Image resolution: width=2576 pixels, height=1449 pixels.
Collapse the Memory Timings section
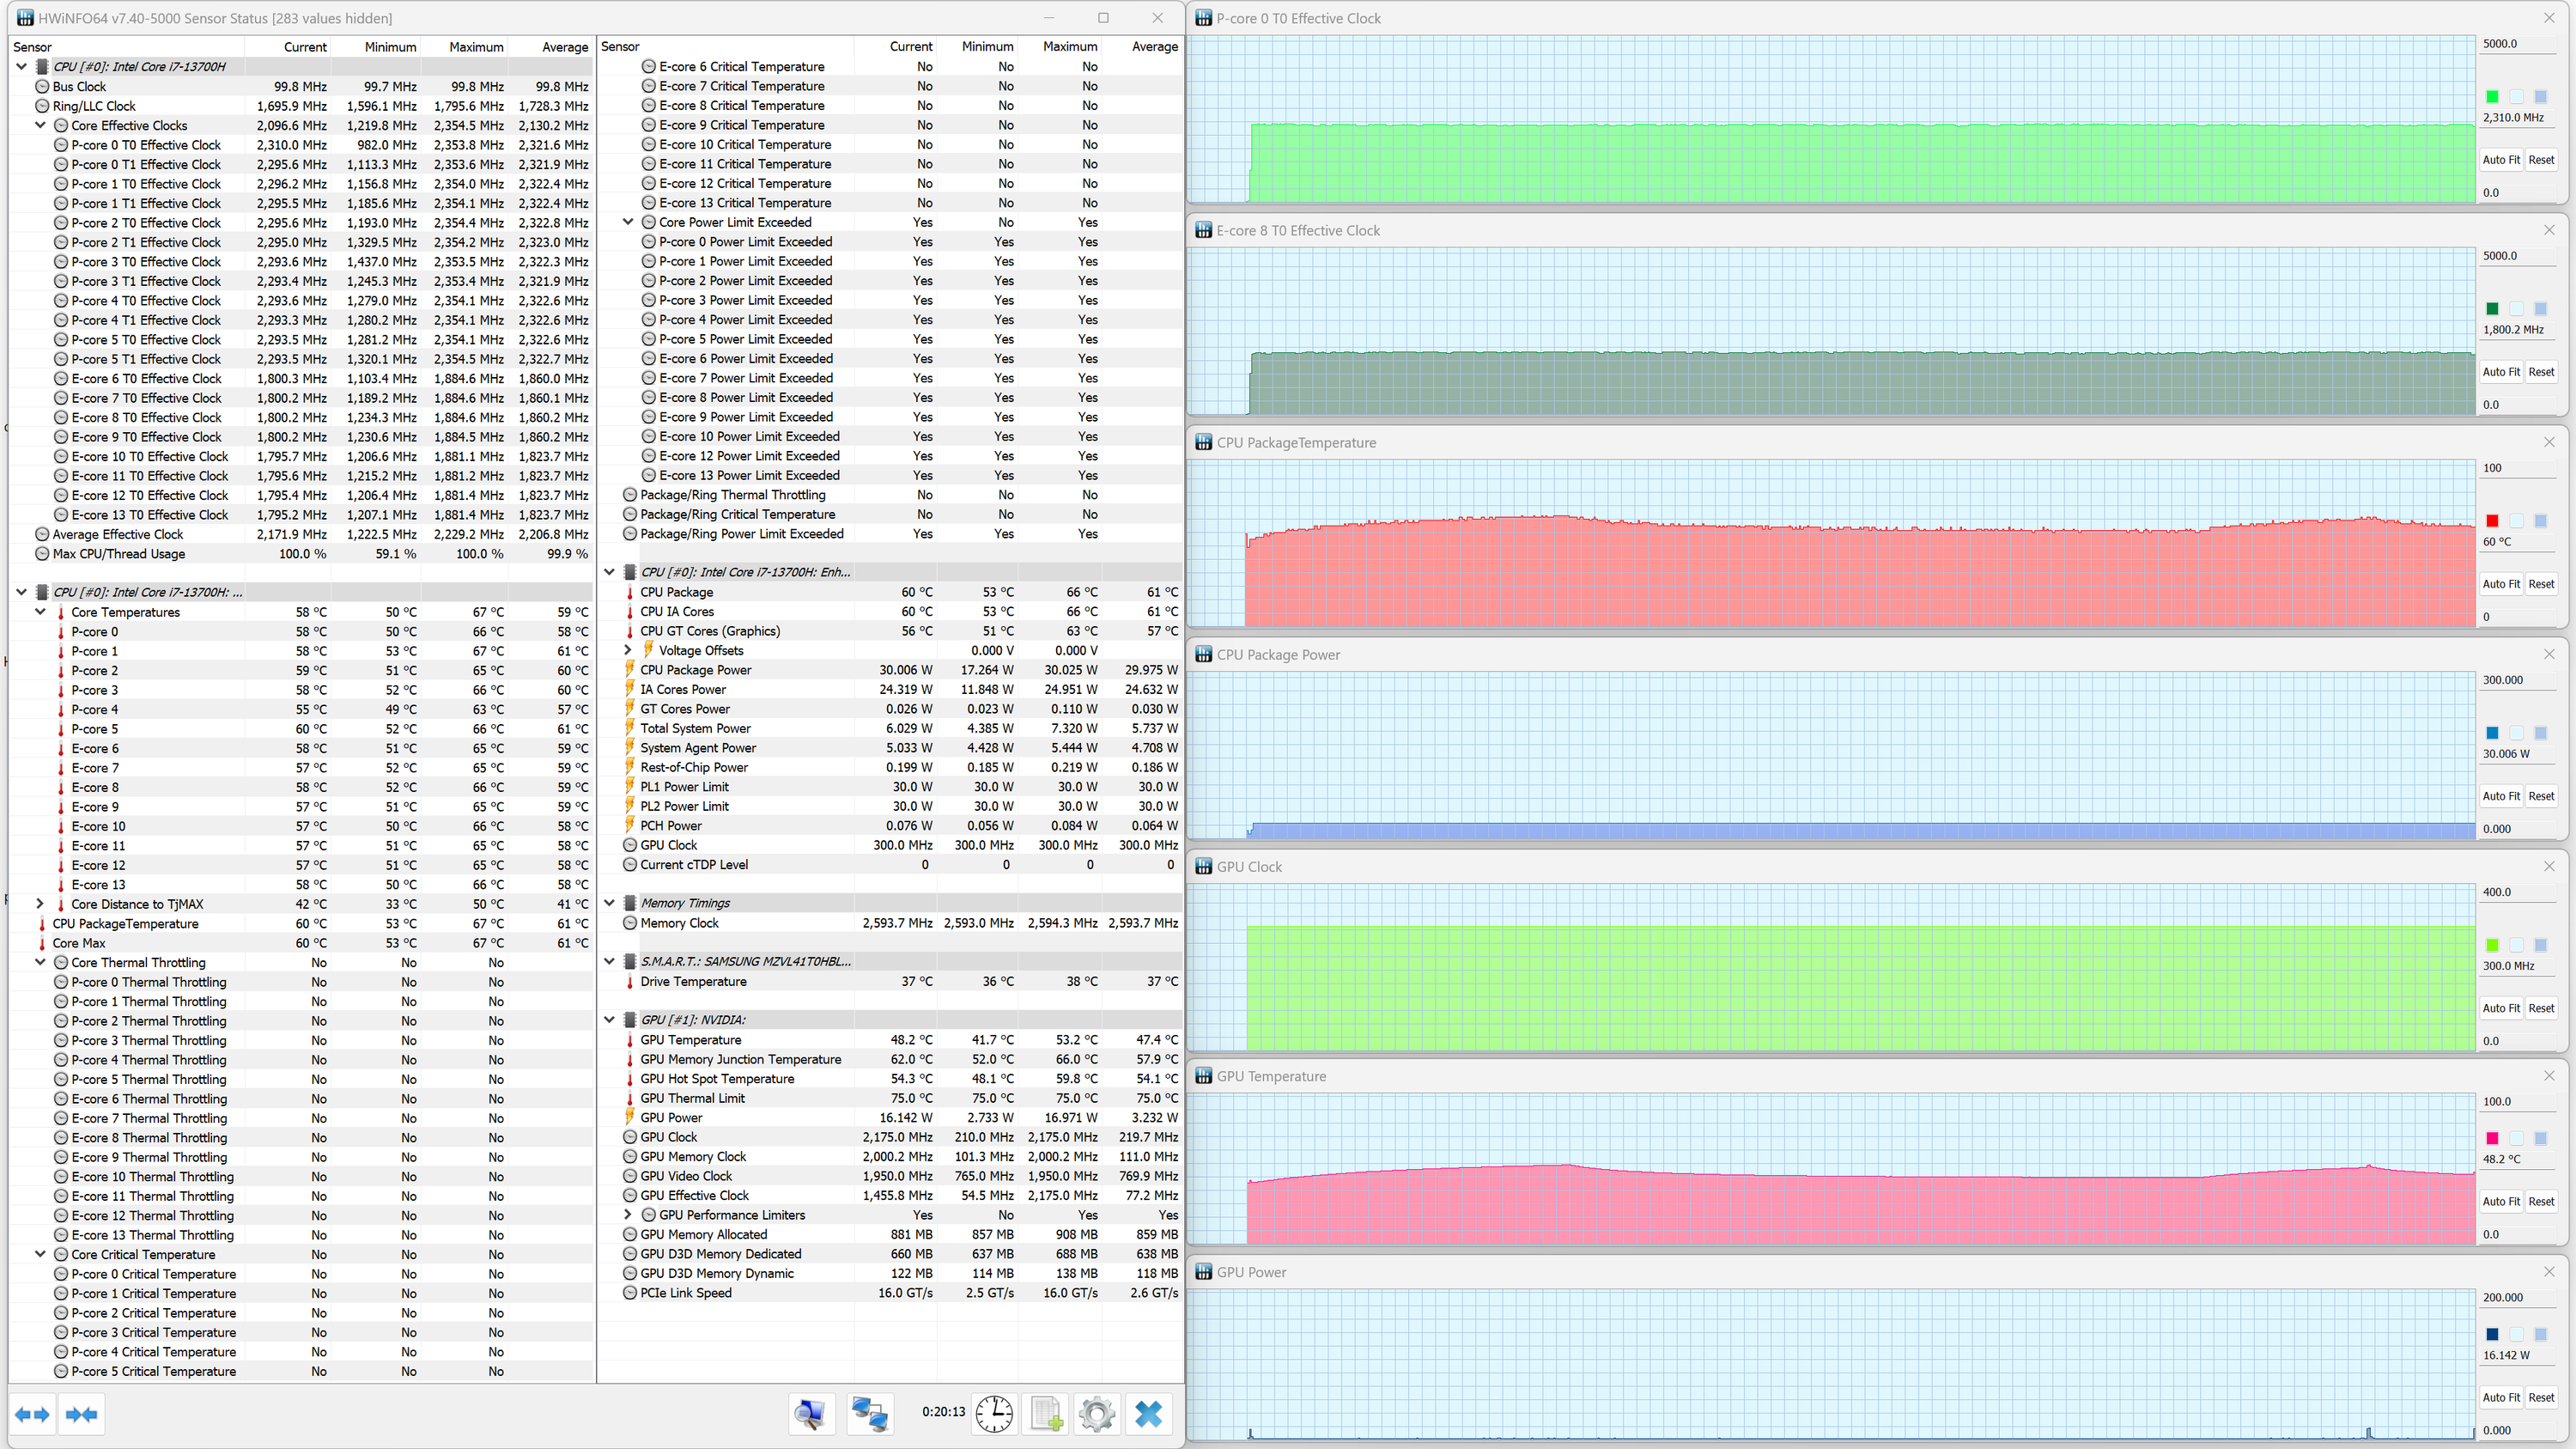click(609, 903)
